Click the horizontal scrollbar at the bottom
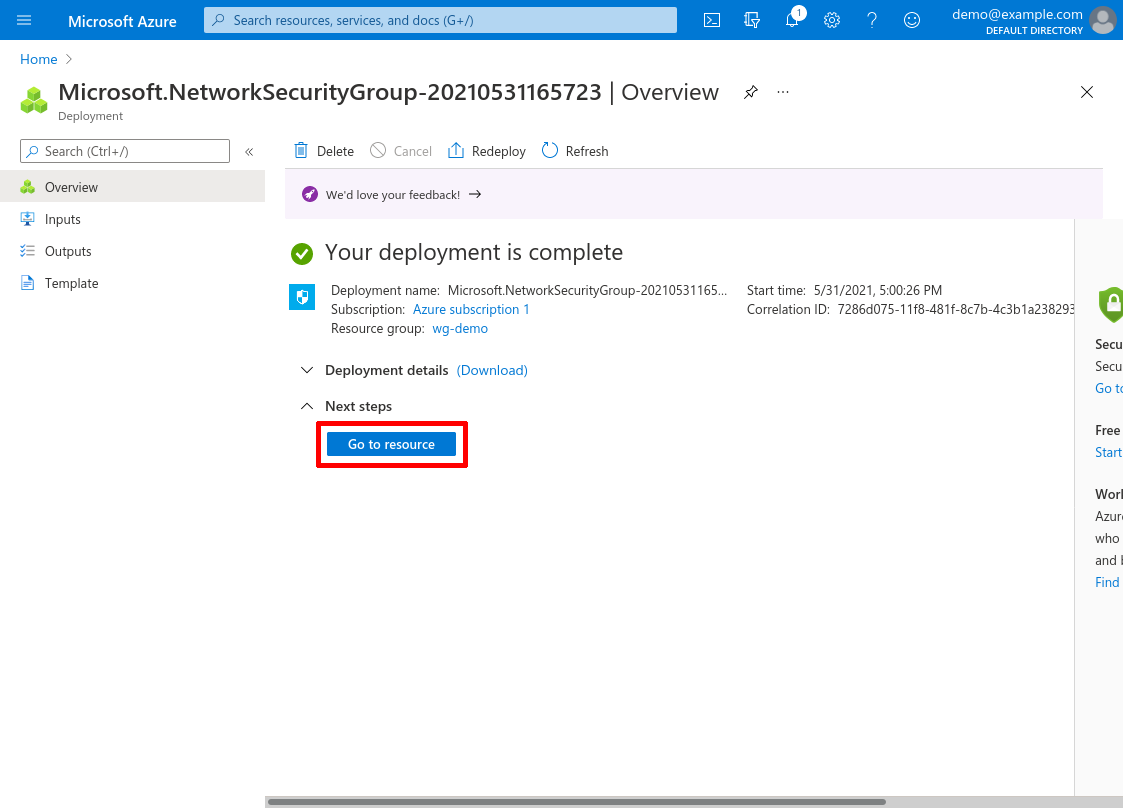Screen dimensions: 1123x808 577,802
